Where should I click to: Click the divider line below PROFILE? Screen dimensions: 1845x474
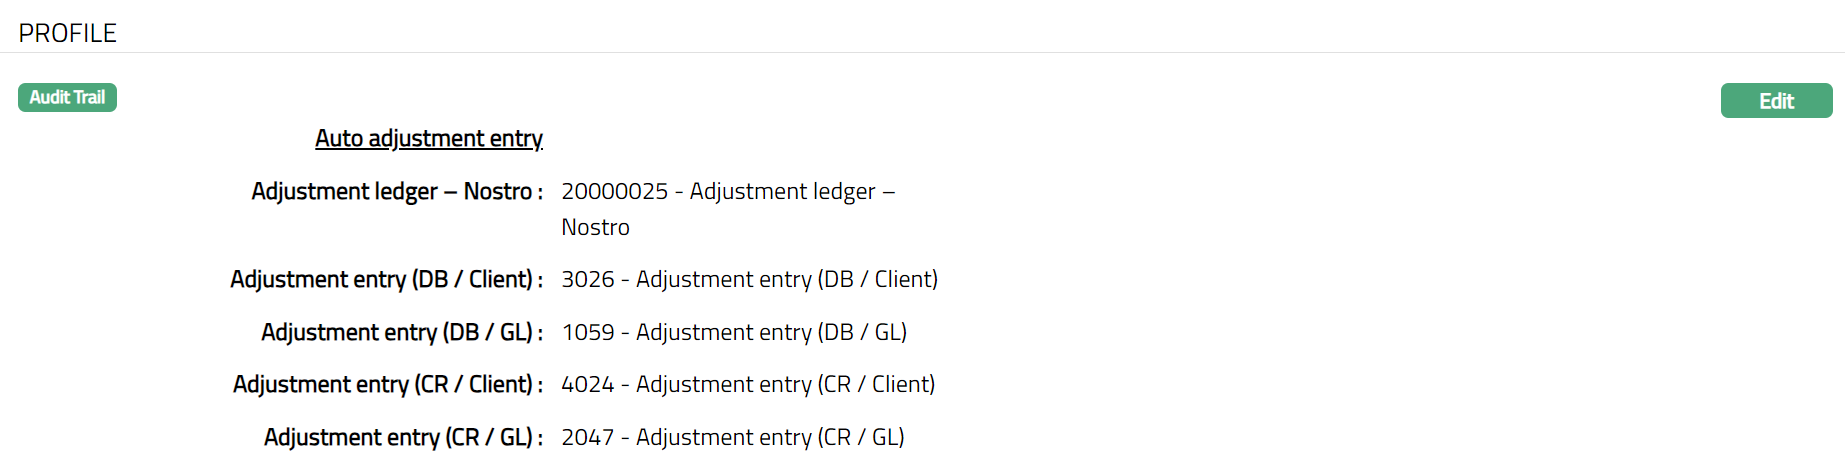922,52
